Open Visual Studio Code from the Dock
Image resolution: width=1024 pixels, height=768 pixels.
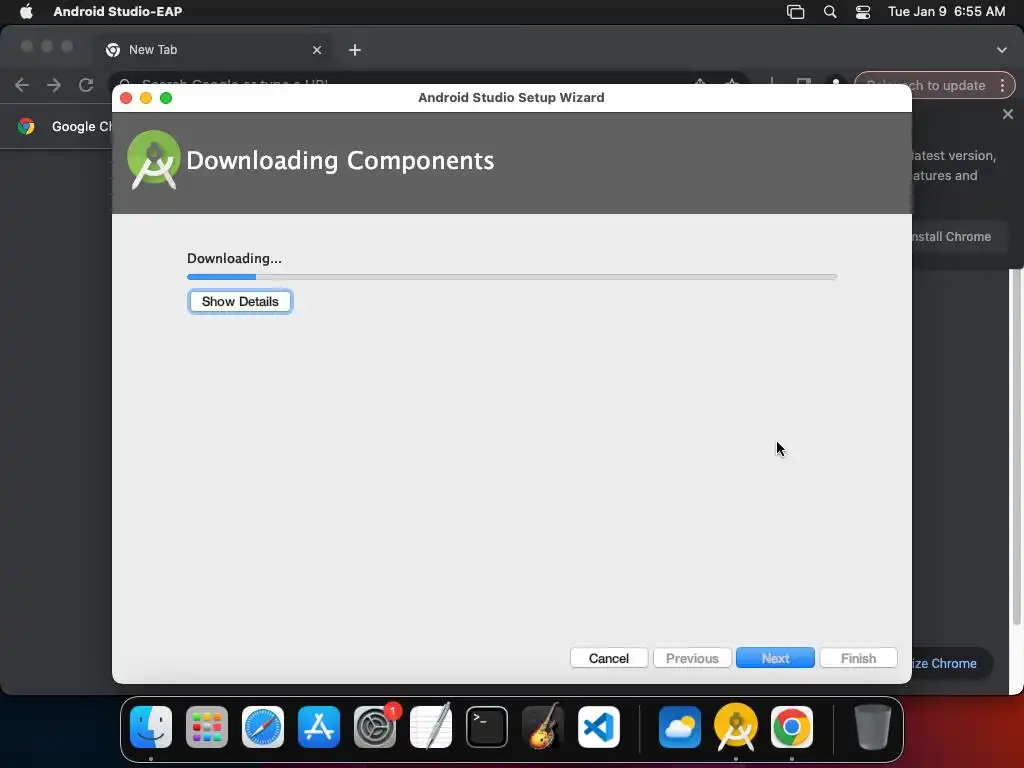599,727
